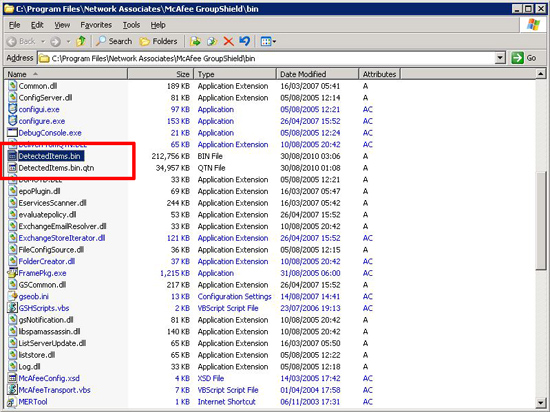Click the vertical scrollbar down arrow
The height and width of the screenshot is (412, 550).
coord(541,402)
